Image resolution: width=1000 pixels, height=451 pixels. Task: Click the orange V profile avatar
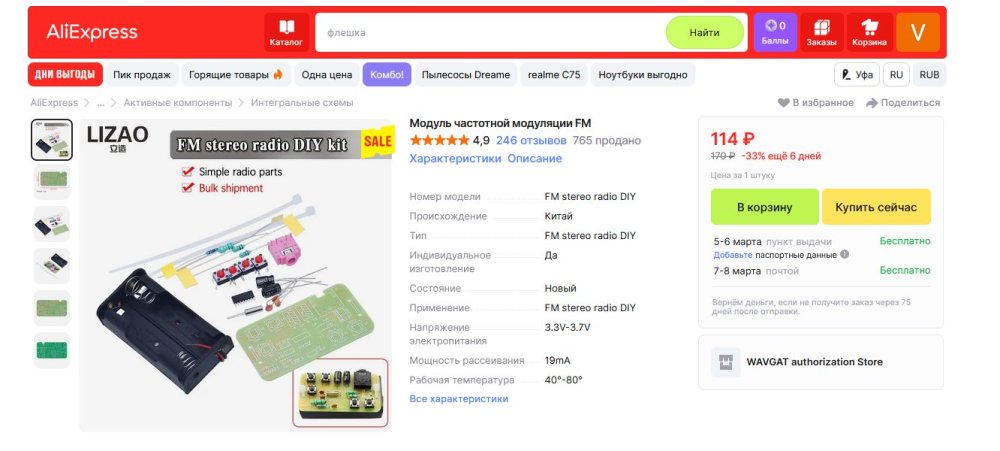point(918,33)
